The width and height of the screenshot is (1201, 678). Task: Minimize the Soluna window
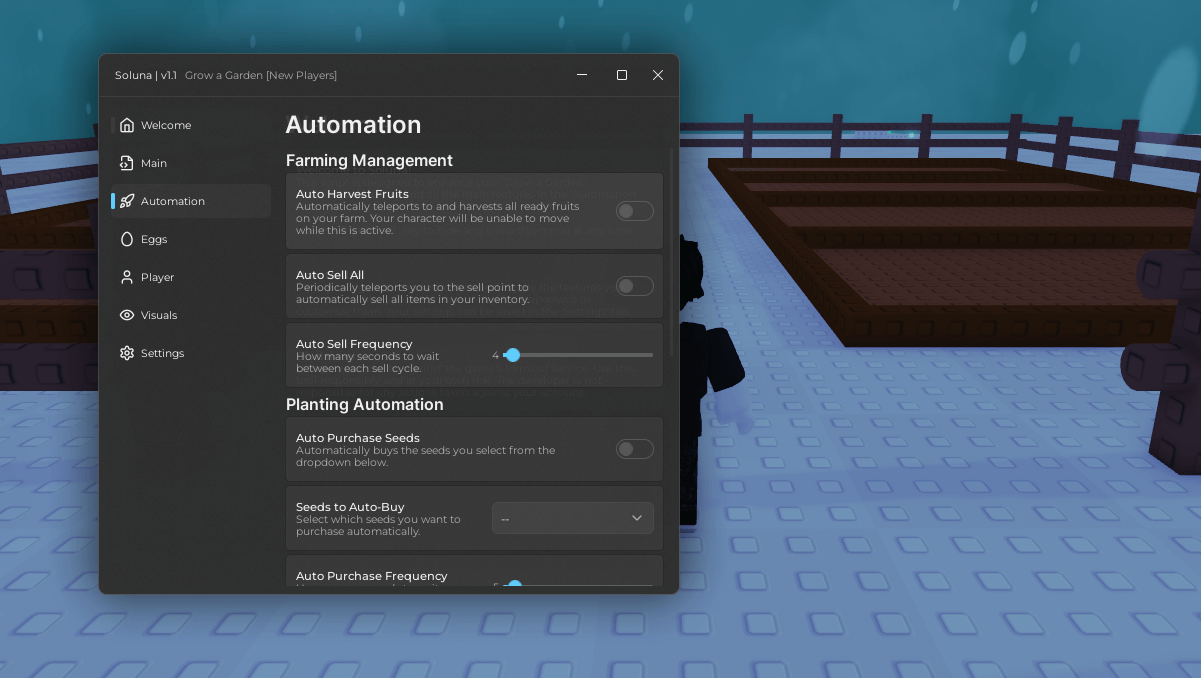coord(583,75)
